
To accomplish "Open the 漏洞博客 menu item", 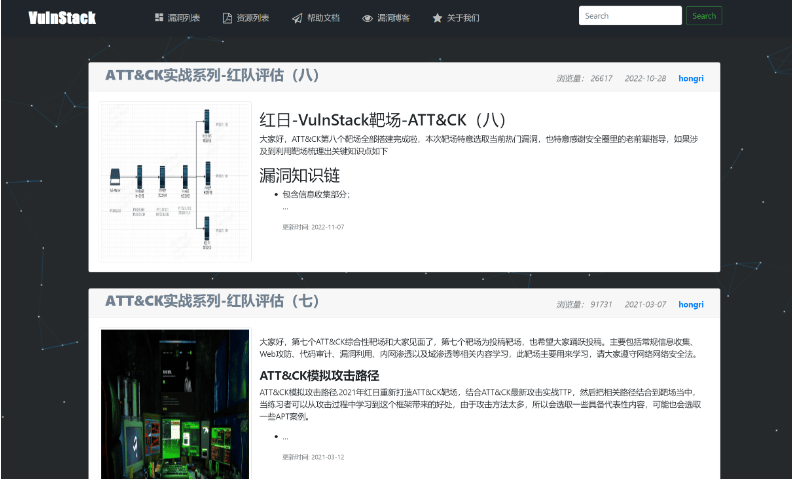I will click(x=393, y=18).
